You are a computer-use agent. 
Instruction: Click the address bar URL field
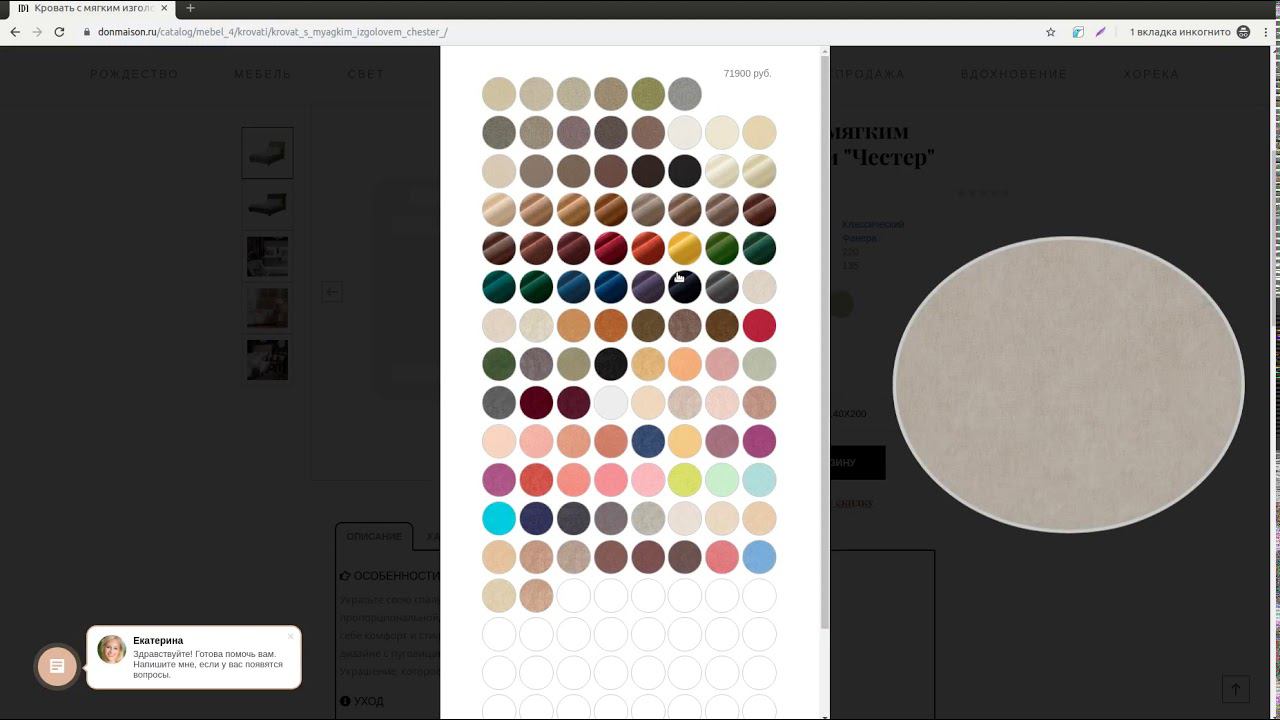560,32
